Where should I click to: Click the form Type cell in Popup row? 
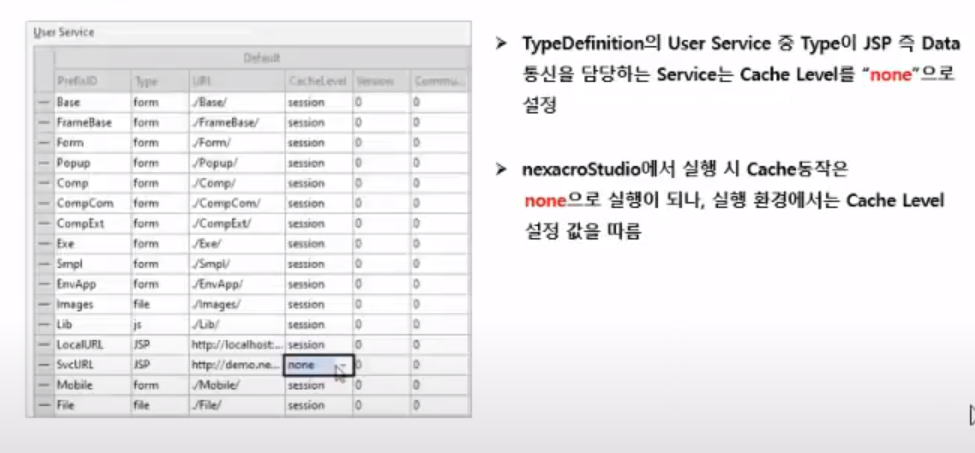(x=160, y=163)
